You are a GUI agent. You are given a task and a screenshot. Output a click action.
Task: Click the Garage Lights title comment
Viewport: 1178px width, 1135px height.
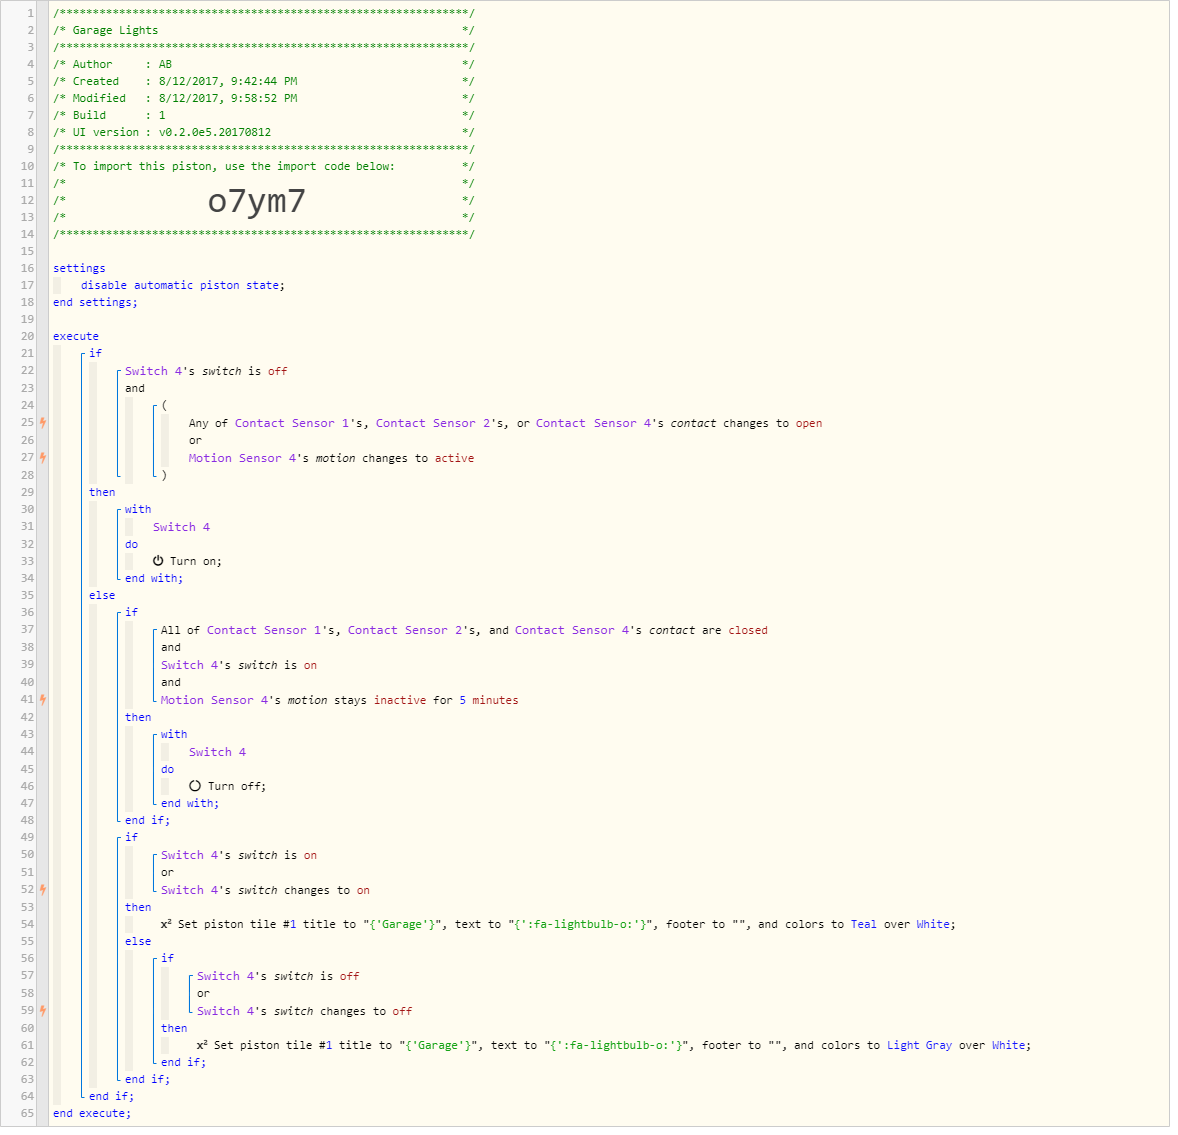coord(115,32)
